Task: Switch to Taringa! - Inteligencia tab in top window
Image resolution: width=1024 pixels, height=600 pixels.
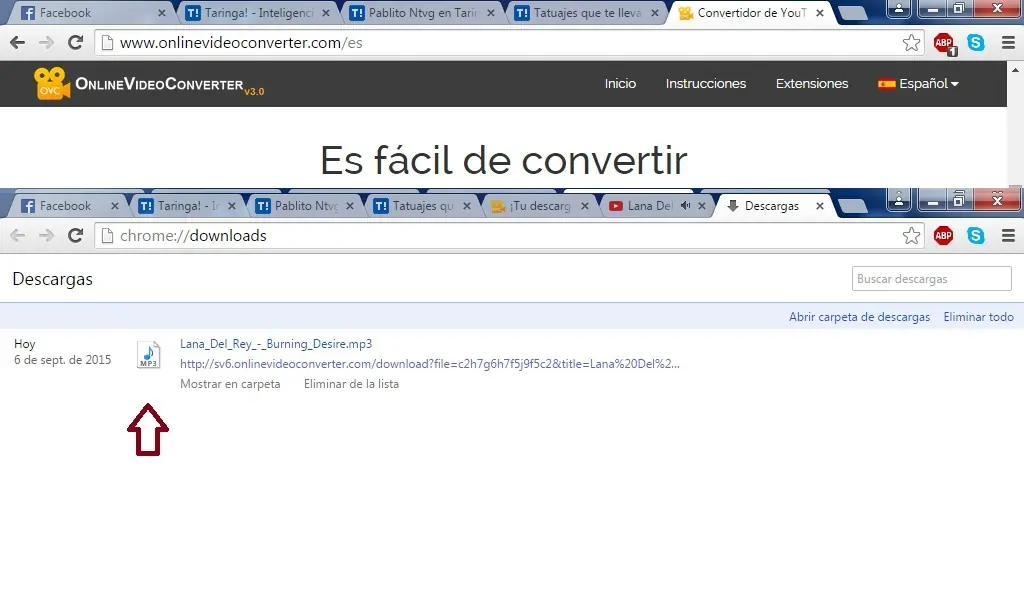Action: point(257,13)
